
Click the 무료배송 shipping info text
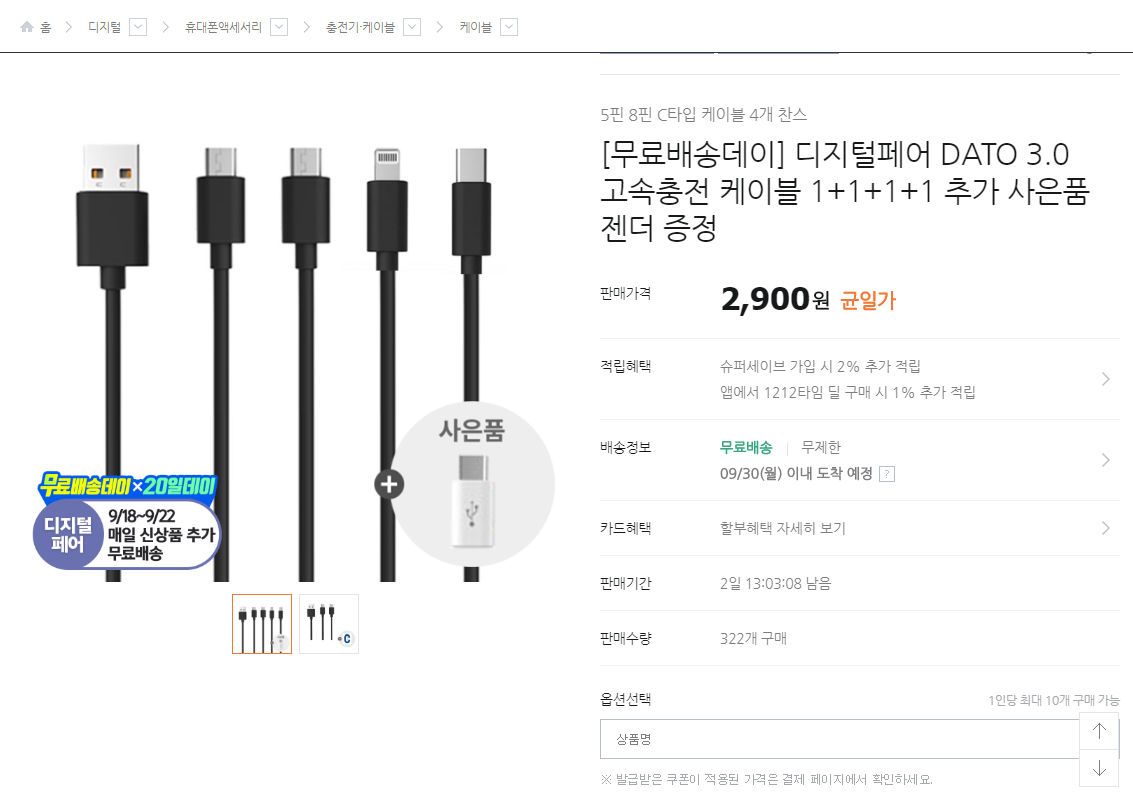point(746,447)
